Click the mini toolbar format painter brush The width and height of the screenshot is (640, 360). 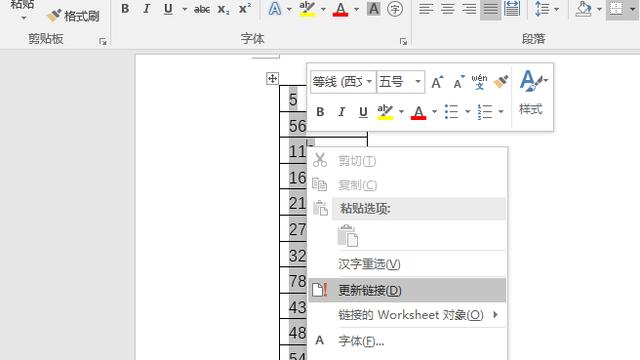[501, 82]
